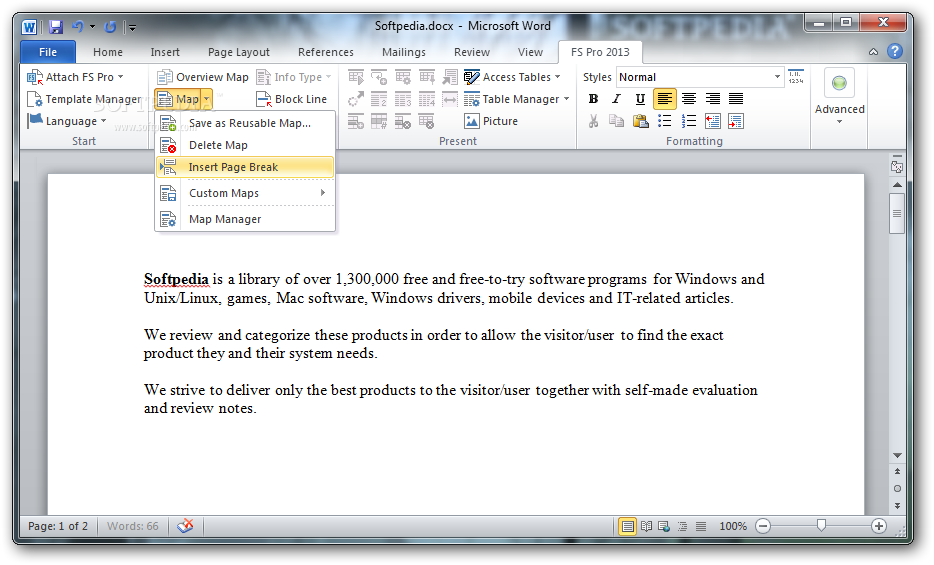Toggle justify alignment
Viewport: 934px width, 565px height.
[x=736, y=99]
